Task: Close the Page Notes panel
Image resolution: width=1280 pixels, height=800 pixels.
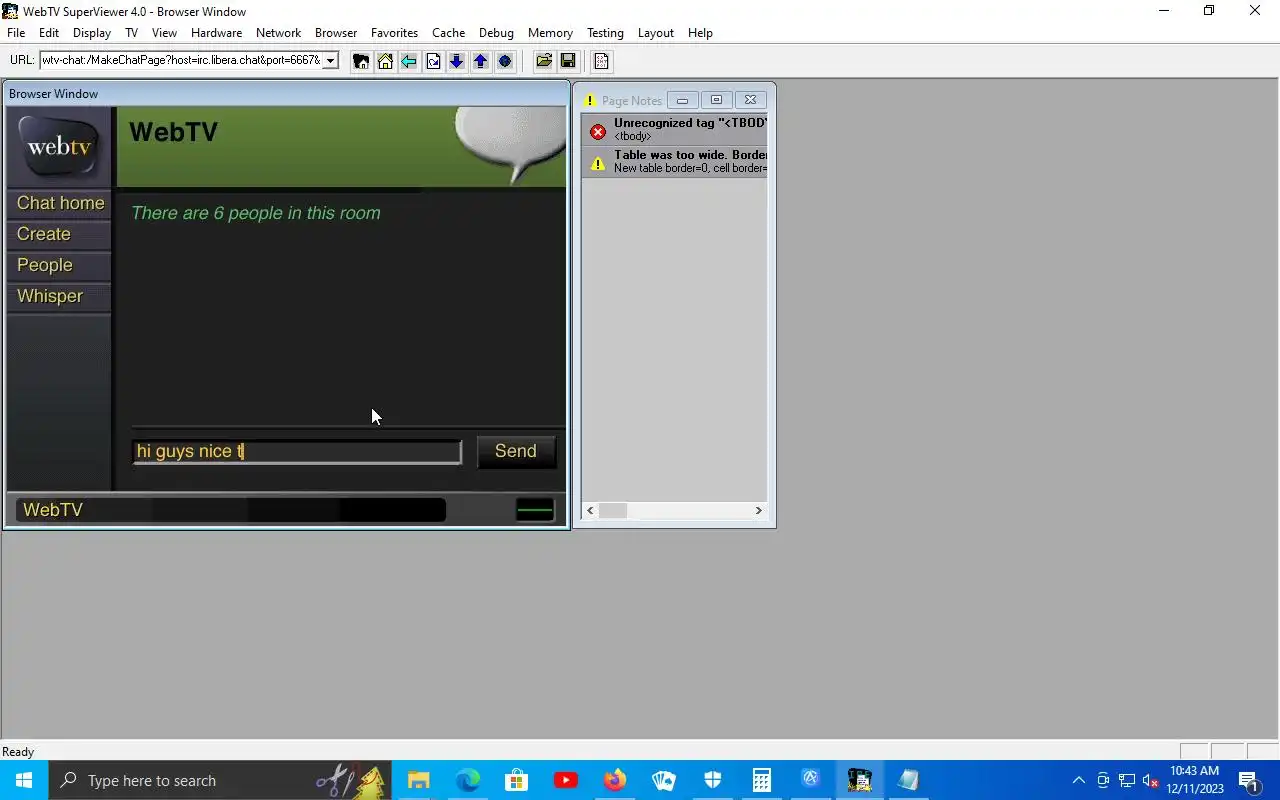Action: [x=750, y=100]
